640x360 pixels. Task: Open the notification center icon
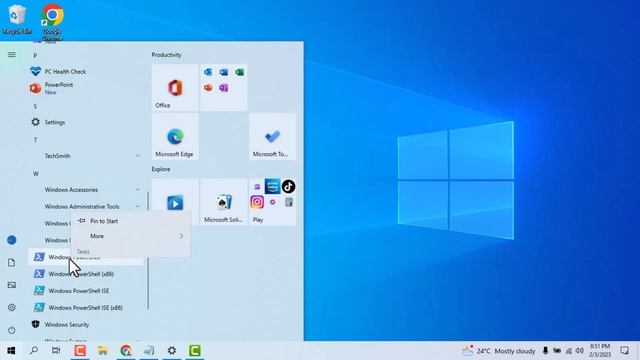point(624,351)
